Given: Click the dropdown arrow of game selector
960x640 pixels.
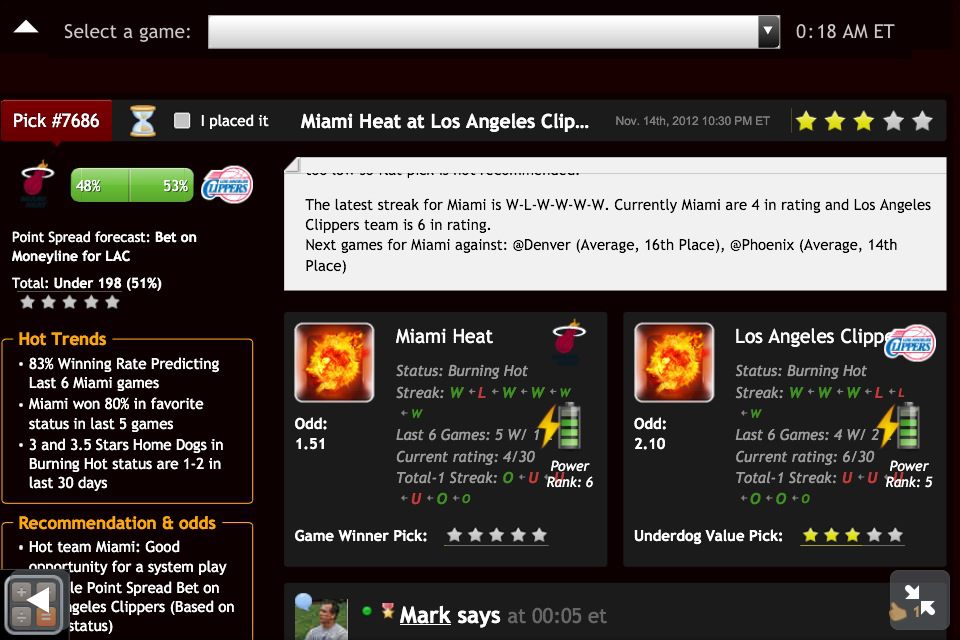Looking at the screenshot, I should click(x=768, y=32).
